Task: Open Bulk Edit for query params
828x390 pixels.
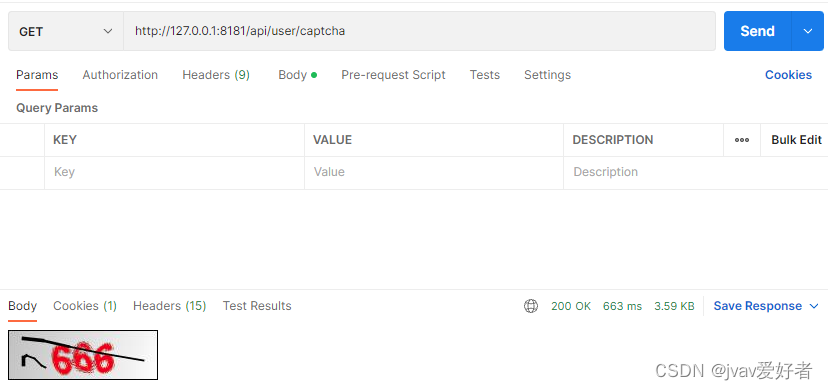Action: point(796,140)
